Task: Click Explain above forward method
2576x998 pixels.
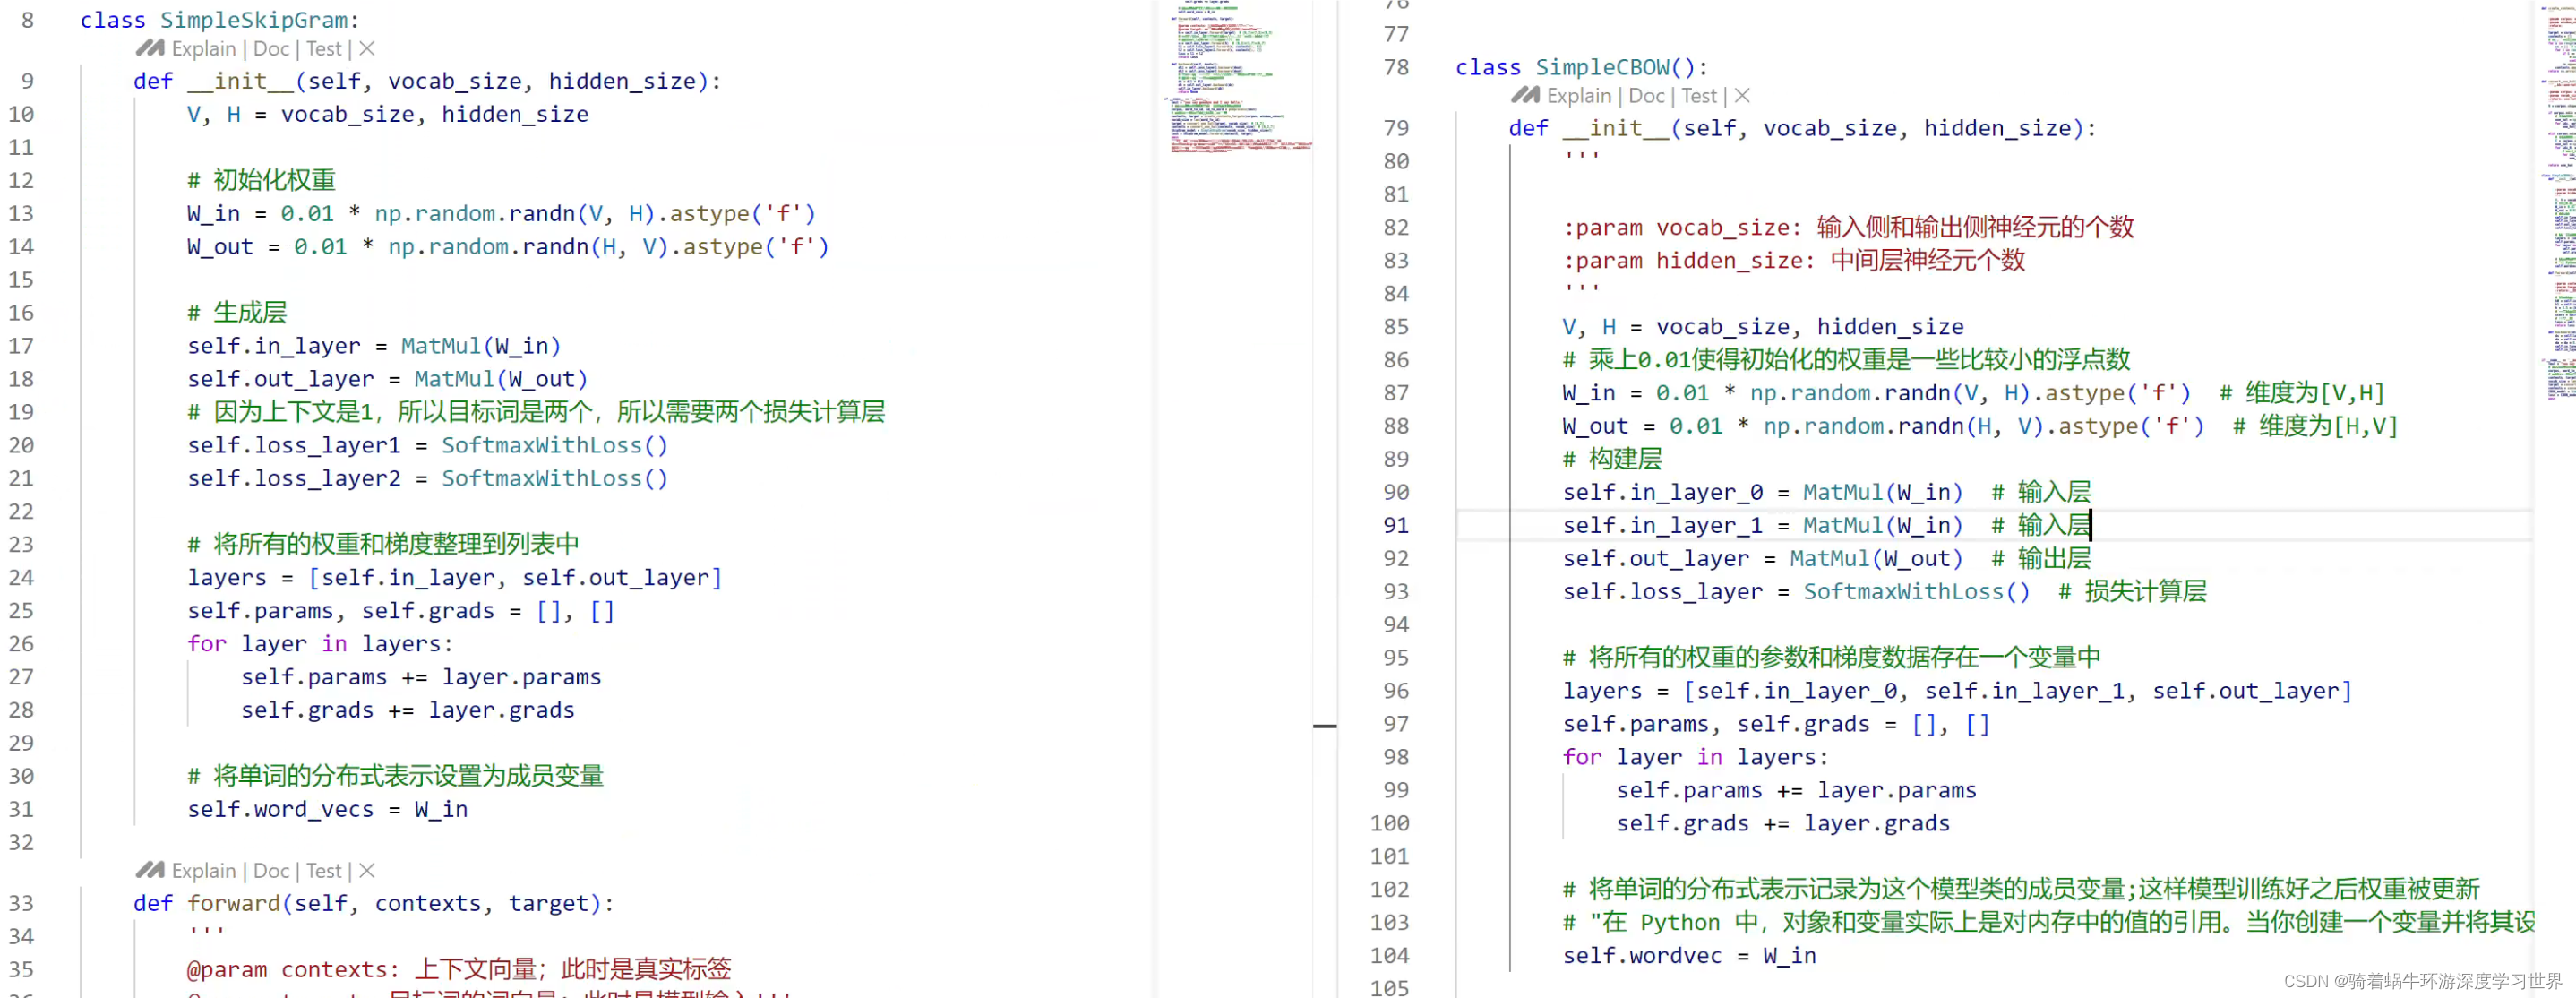Action: click(203, 871)
